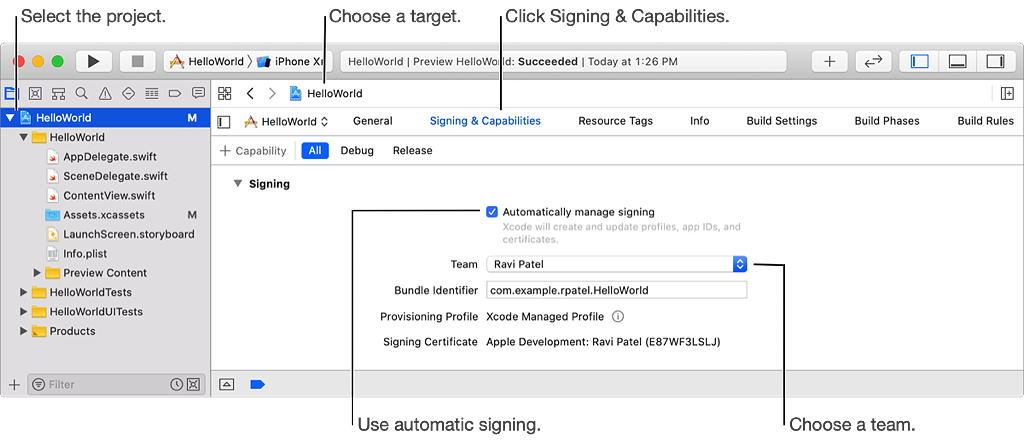This screenshot has width=1024, height=440.
Task: Select Assets.xcassets
Action: point(106,215)
